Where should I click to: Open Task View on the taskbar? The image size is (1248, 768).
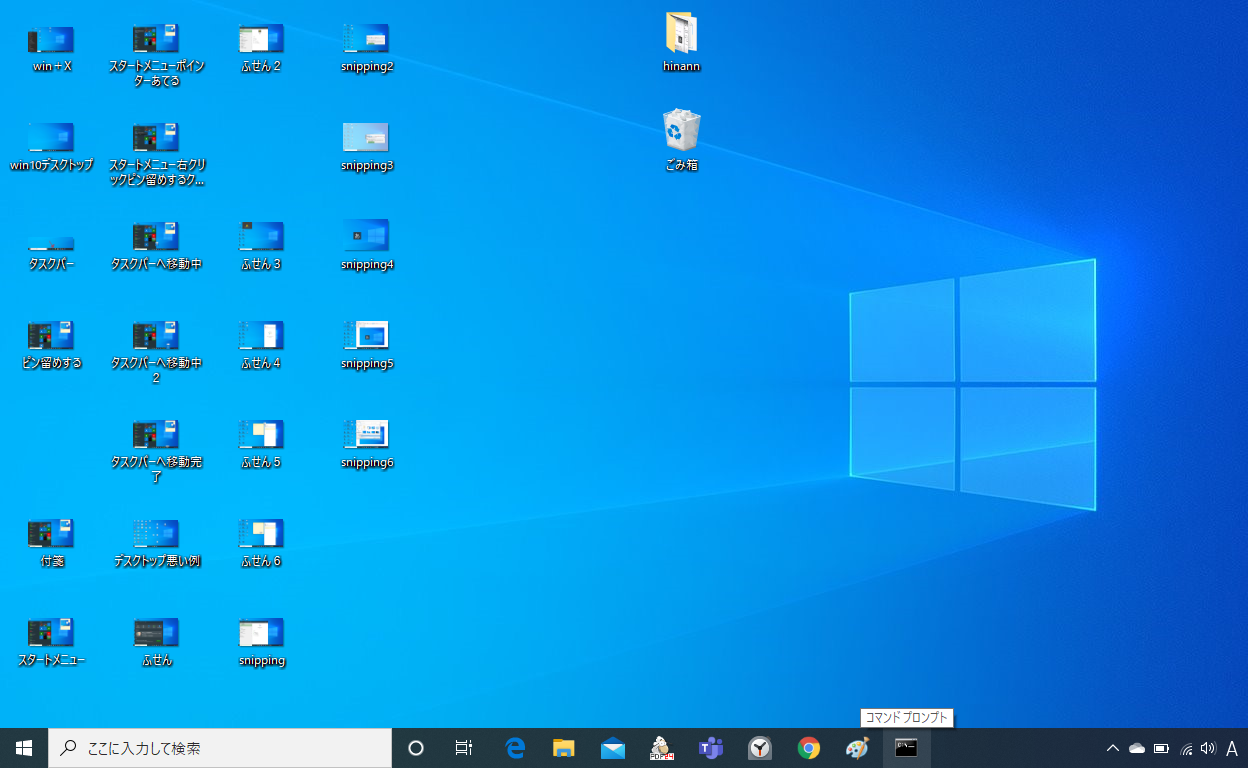click(x=464, y=748)
